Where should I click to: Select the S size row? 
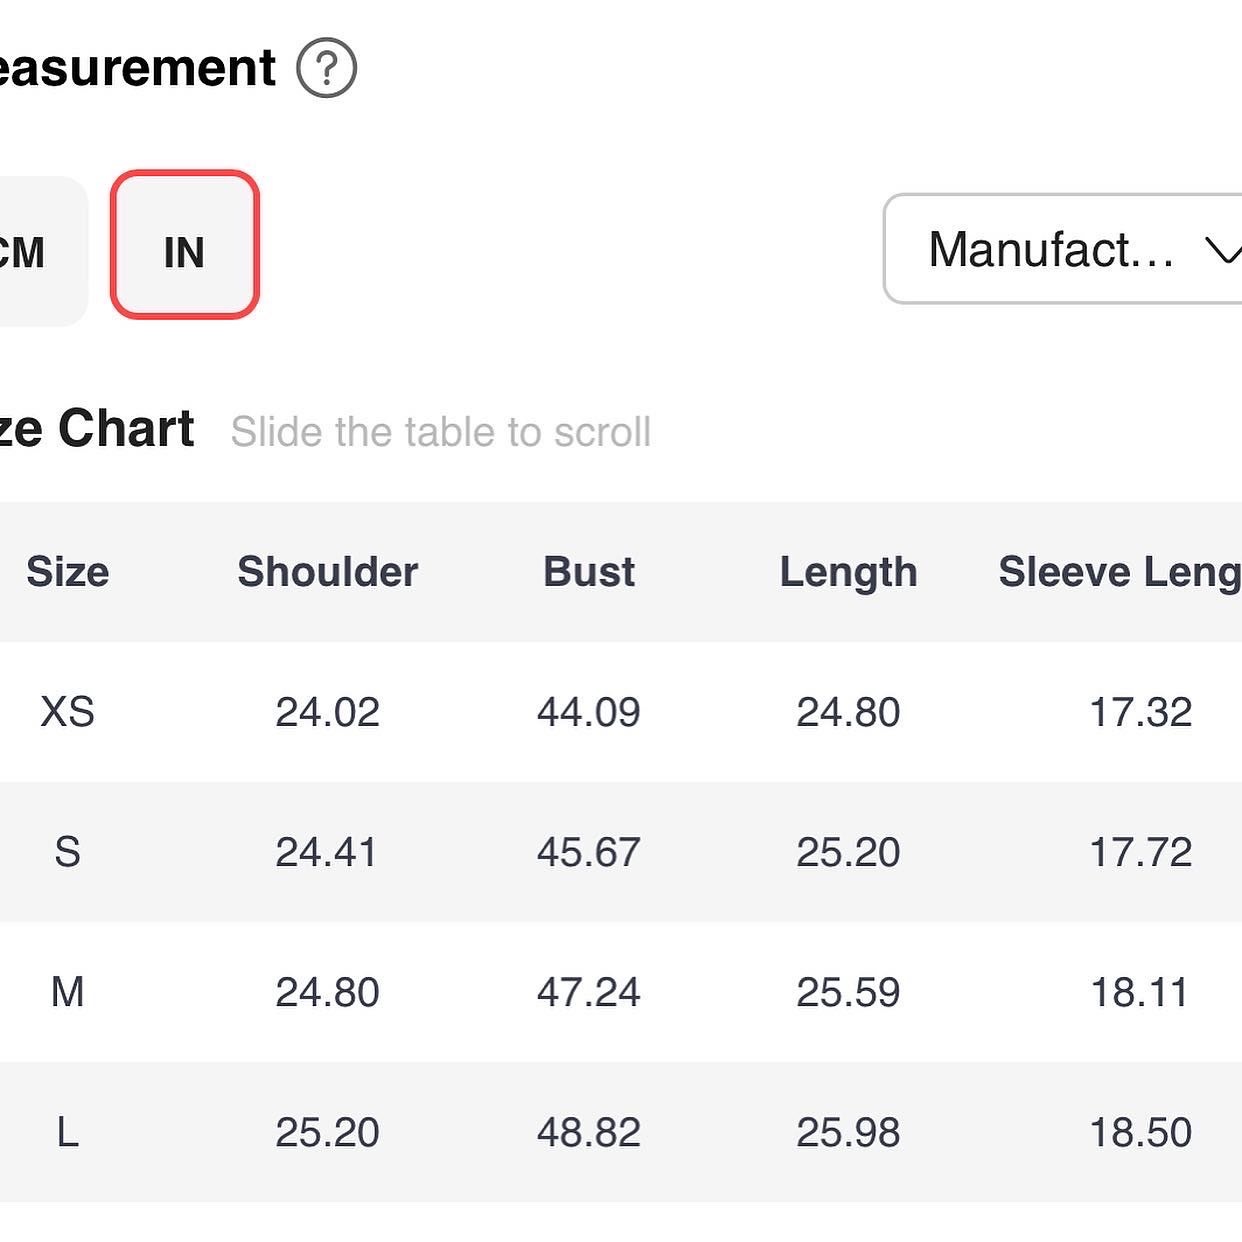(67, 852)
